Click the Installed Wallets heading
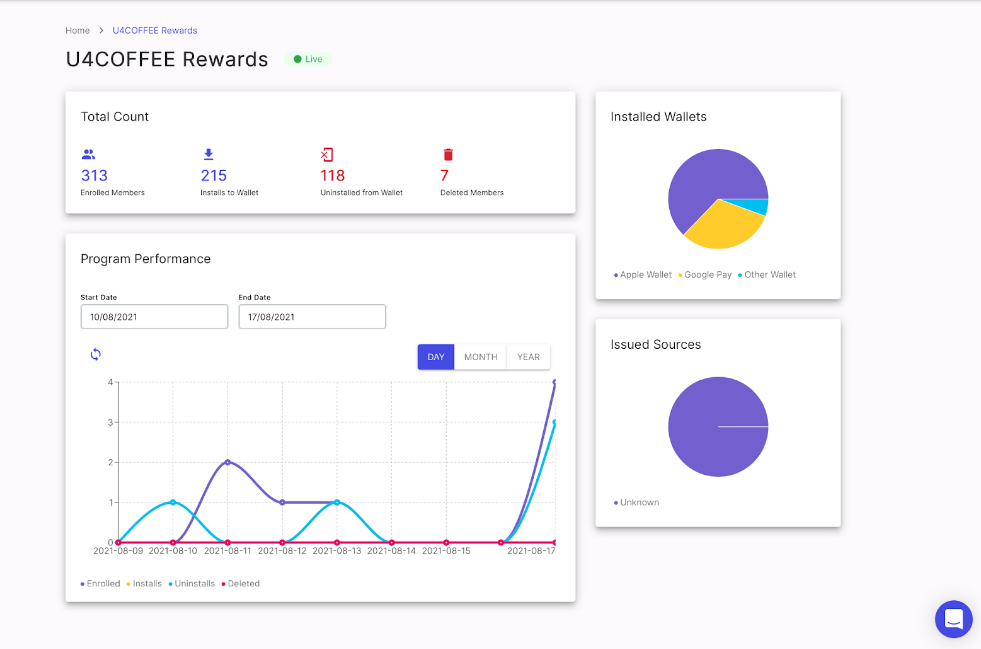Image resolution: width=981 pixels, height=649 pixels. [x=658, y=116]
